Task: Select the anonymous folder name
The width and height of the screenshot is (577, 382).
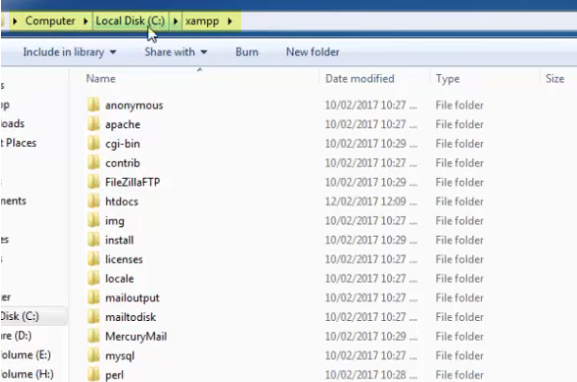Action: [134, 105]
